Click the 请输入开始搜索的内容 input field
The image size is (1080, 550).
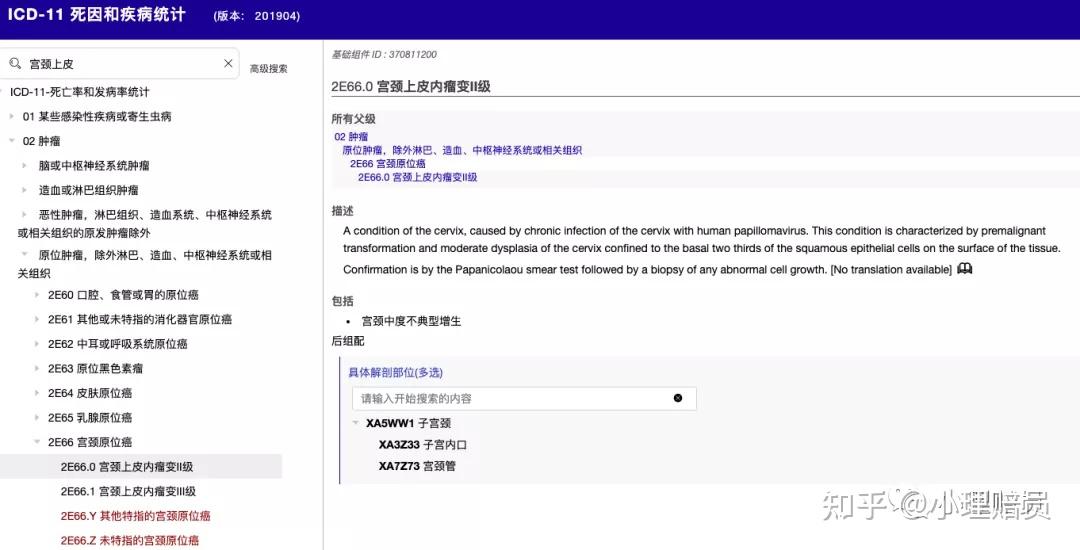pyautogui.click(x=524, y=399)
